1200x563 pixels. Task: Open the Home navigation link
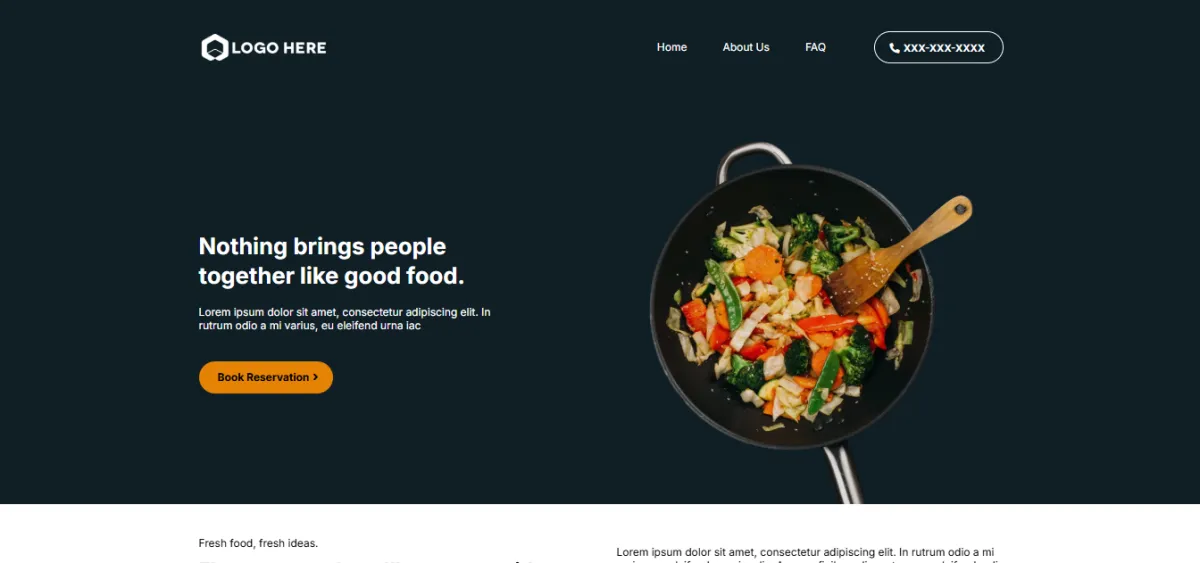672,47
